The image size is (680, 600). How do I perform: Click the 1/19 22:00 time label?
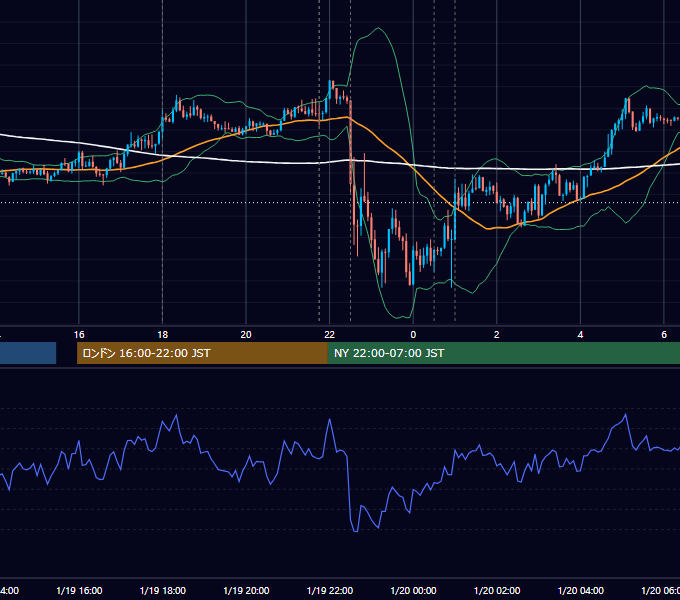click(x=330, y=590)
